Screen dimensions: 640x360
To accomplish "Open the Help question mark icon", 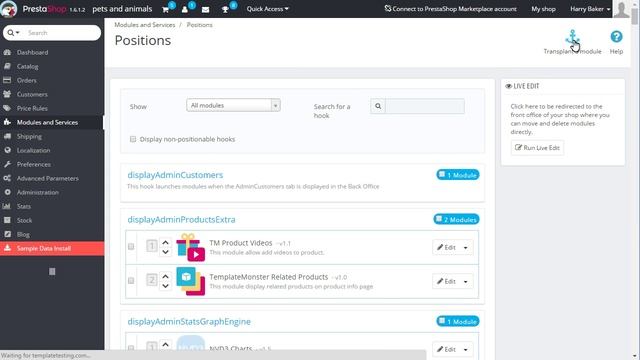I will coord(616,37).
